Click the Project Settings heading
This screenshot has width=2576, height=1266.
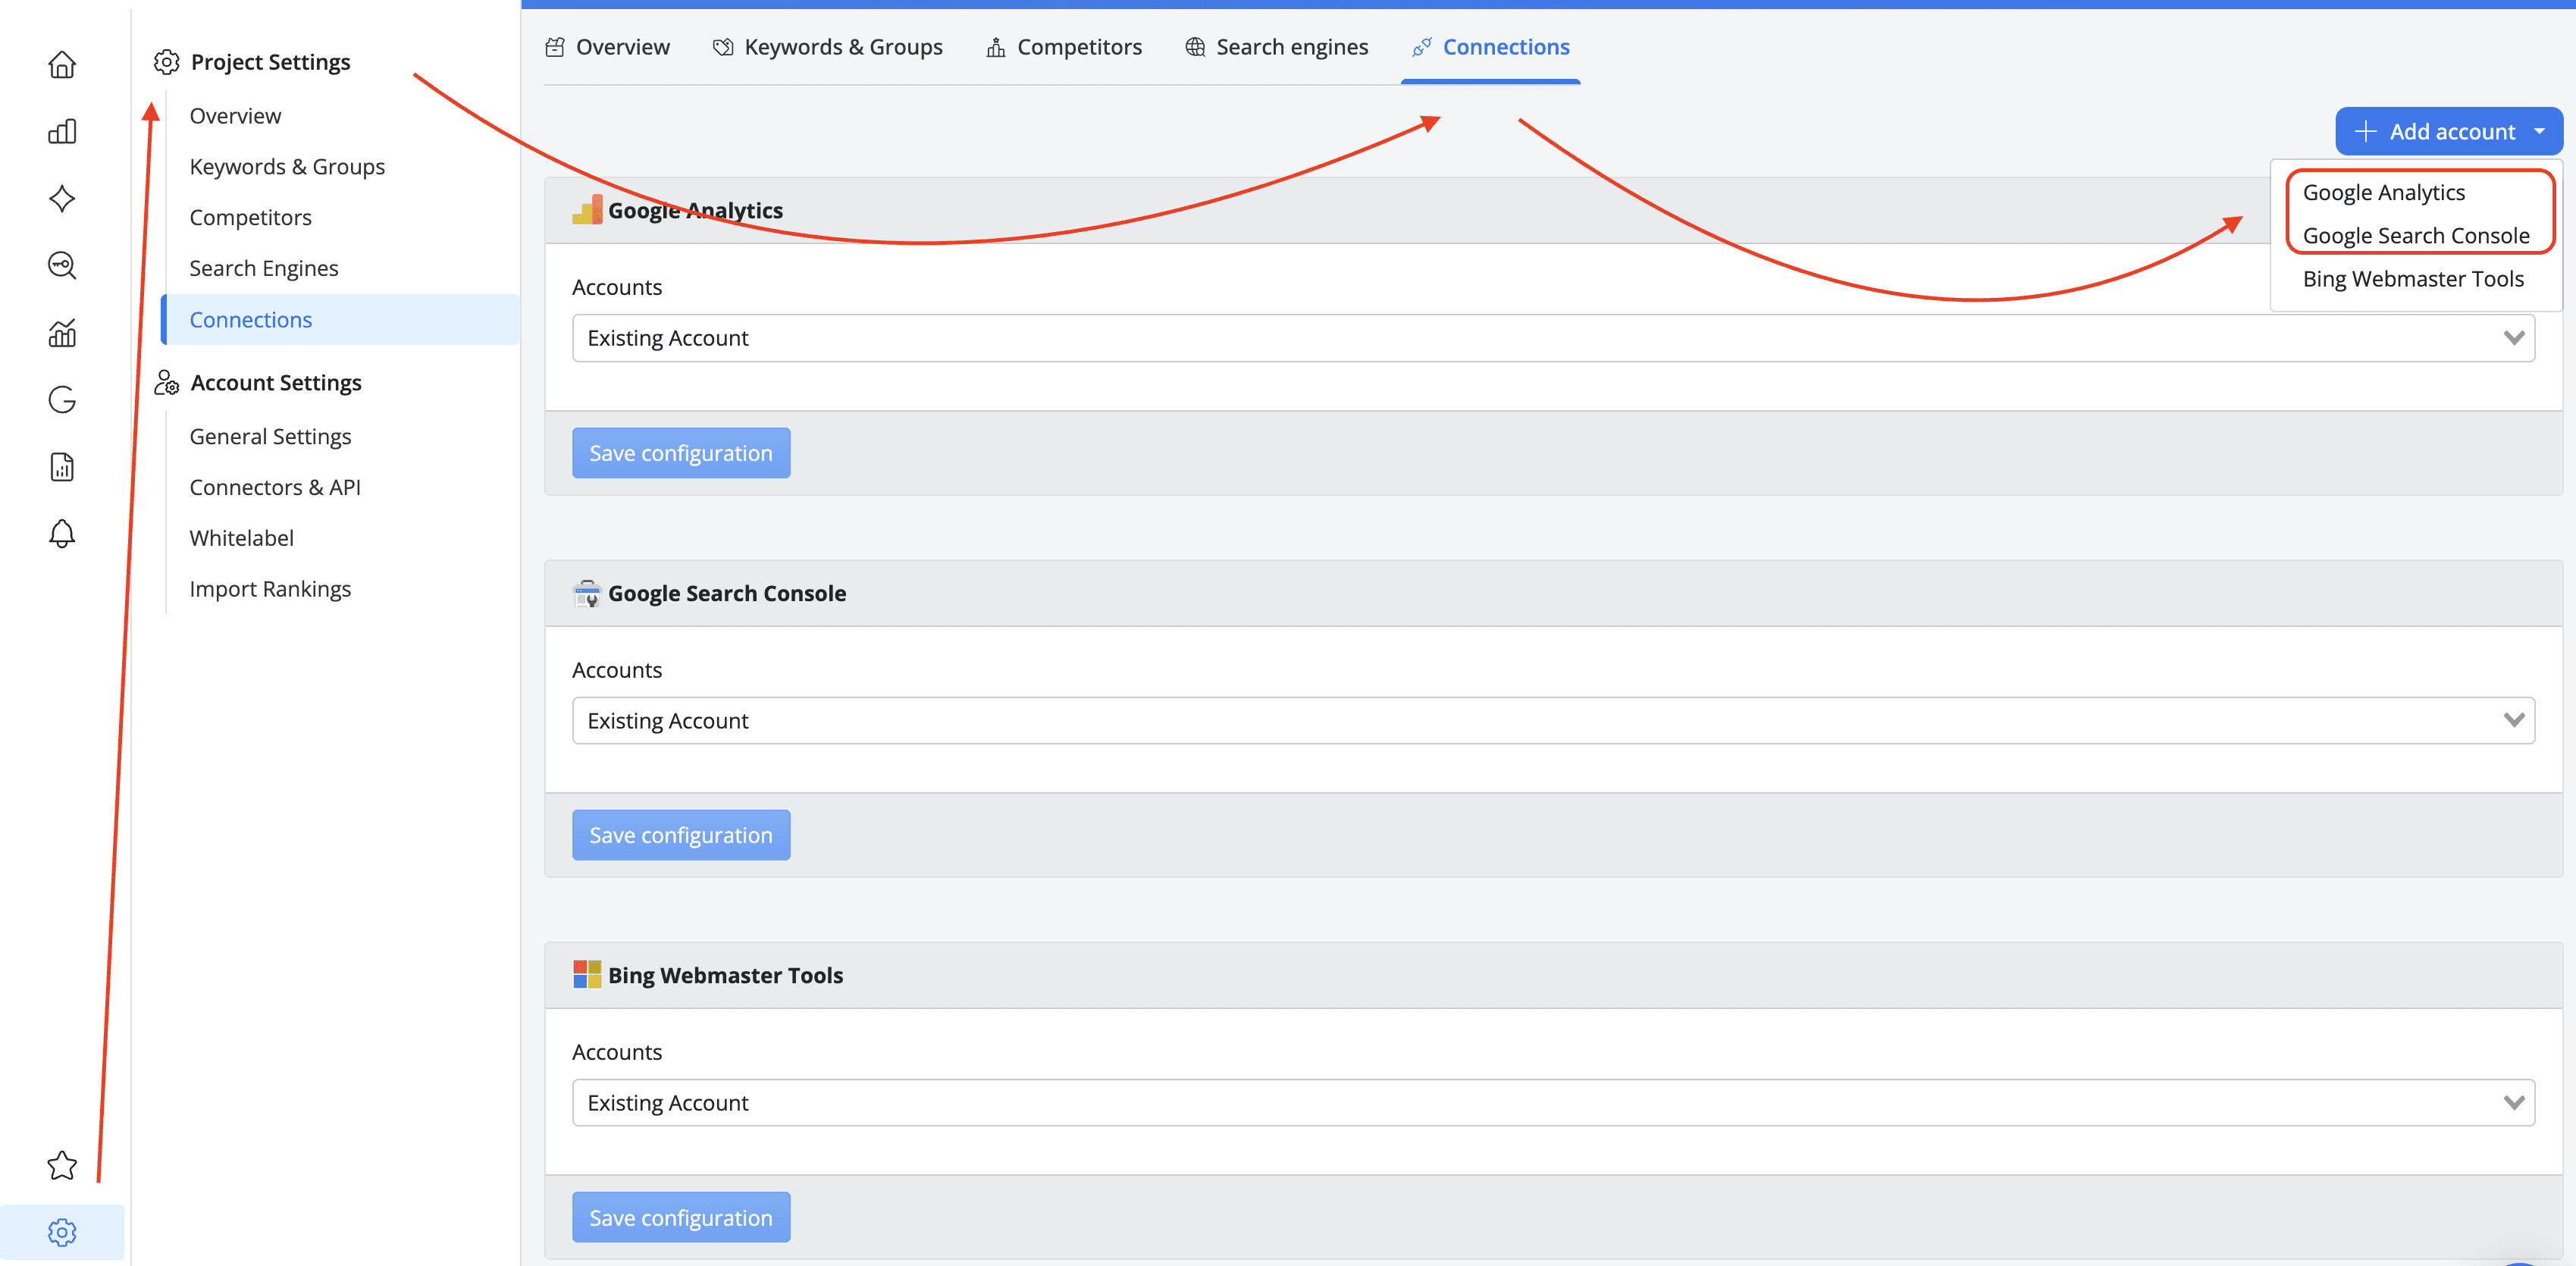(270, 62)
